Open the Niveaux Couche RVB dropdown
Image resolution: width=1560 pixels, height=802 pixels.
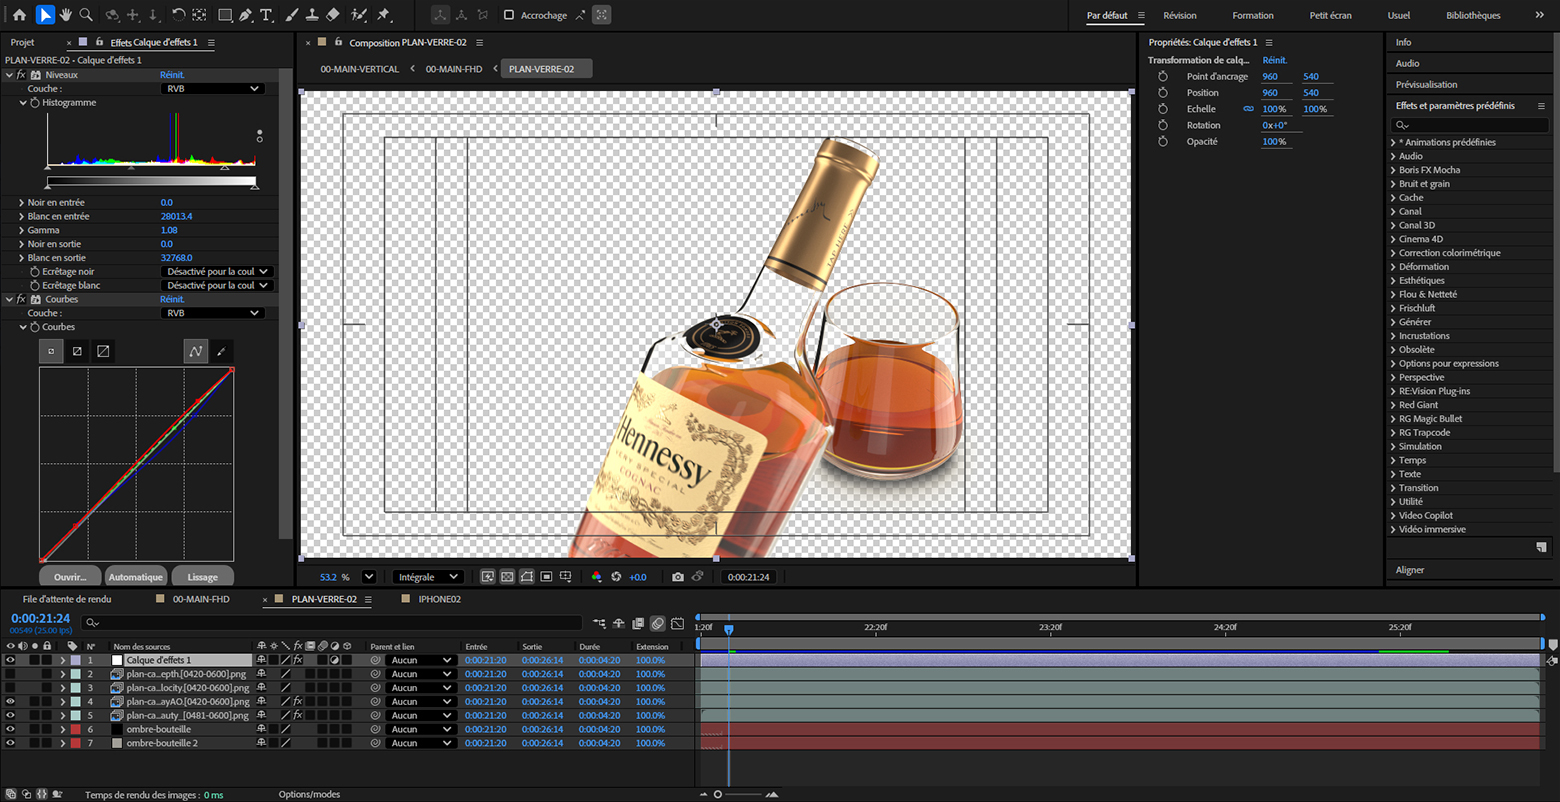(212, 89)
